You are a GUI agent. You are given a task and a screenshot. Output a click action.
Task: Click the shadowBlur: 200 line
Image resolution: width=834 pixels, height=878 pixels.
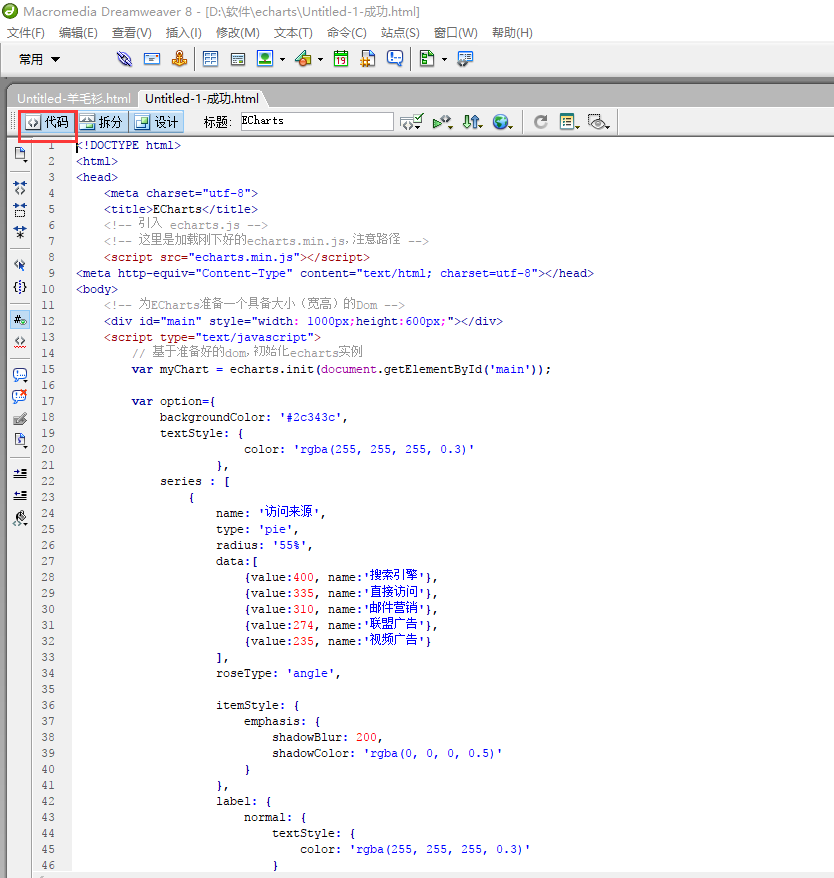pos(327,737)
